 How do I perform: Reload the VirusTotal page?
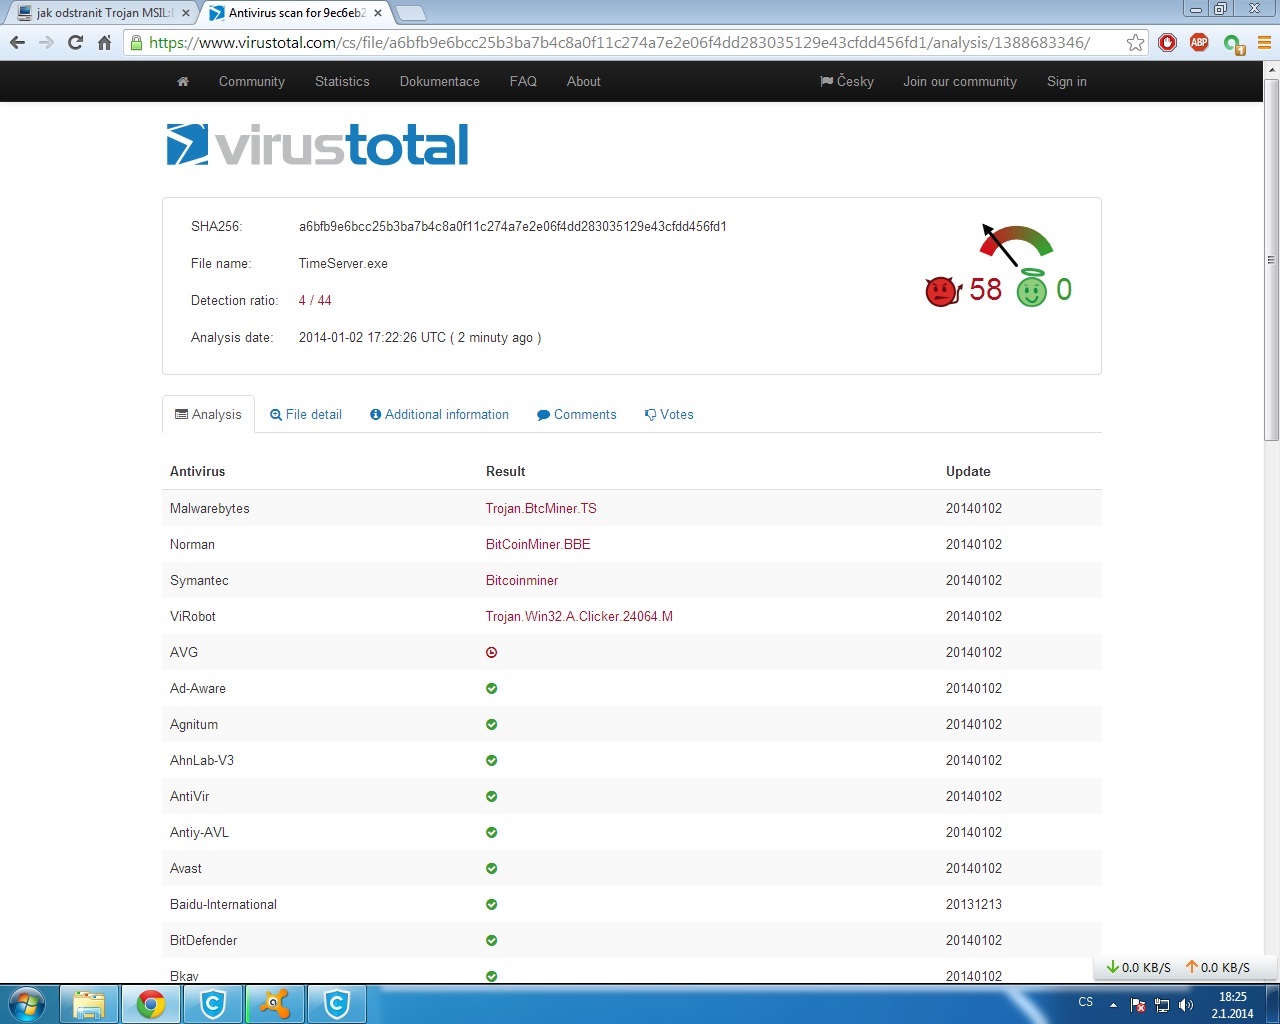75,42
